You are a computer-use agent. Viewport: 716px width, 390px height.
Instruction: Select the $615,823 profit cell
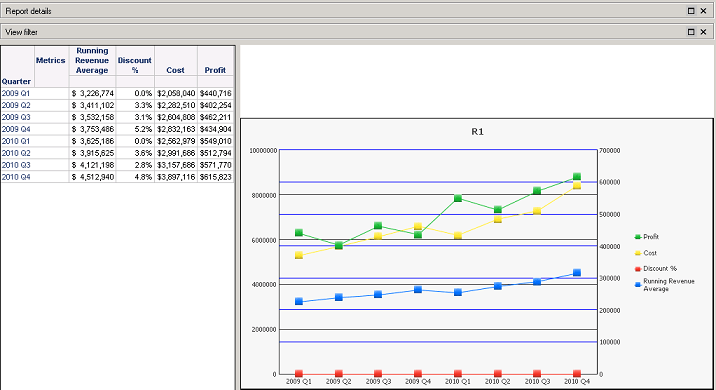tap(216, 177)
